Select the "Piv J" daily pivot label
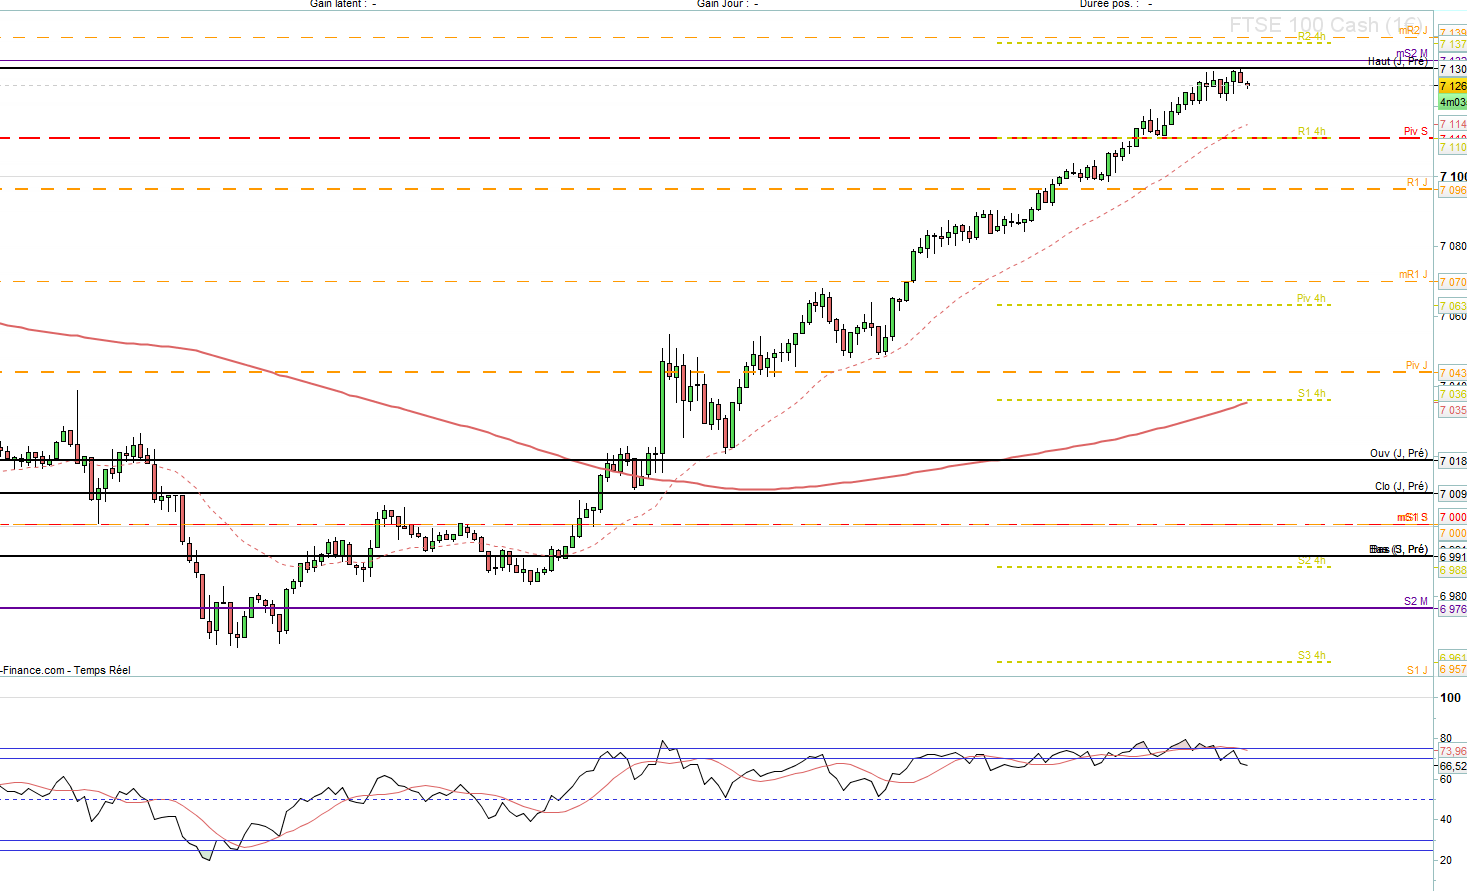 [x=1416, y=365]
